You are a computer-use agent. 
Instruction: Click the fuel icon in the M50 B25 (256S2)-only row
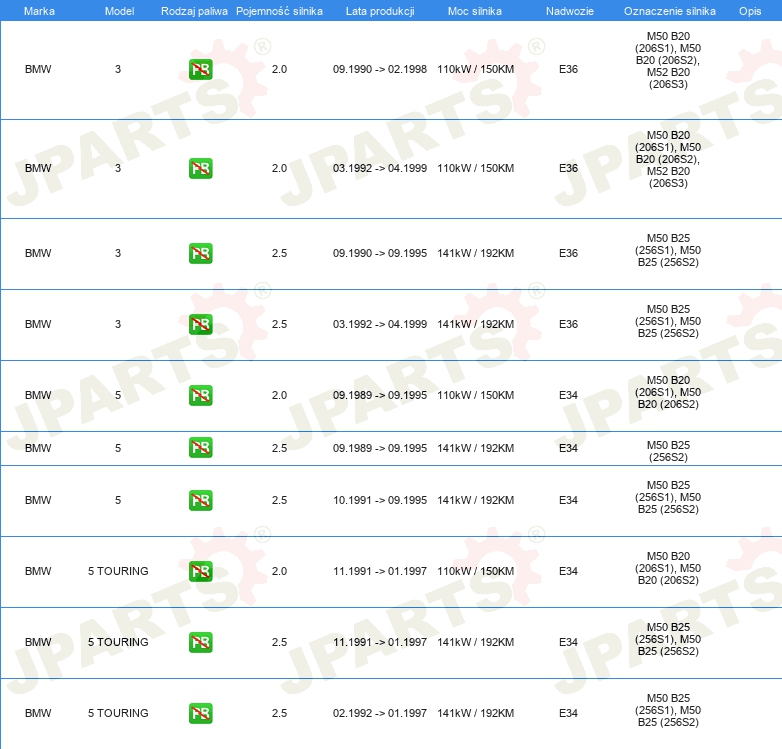(200, 447)
